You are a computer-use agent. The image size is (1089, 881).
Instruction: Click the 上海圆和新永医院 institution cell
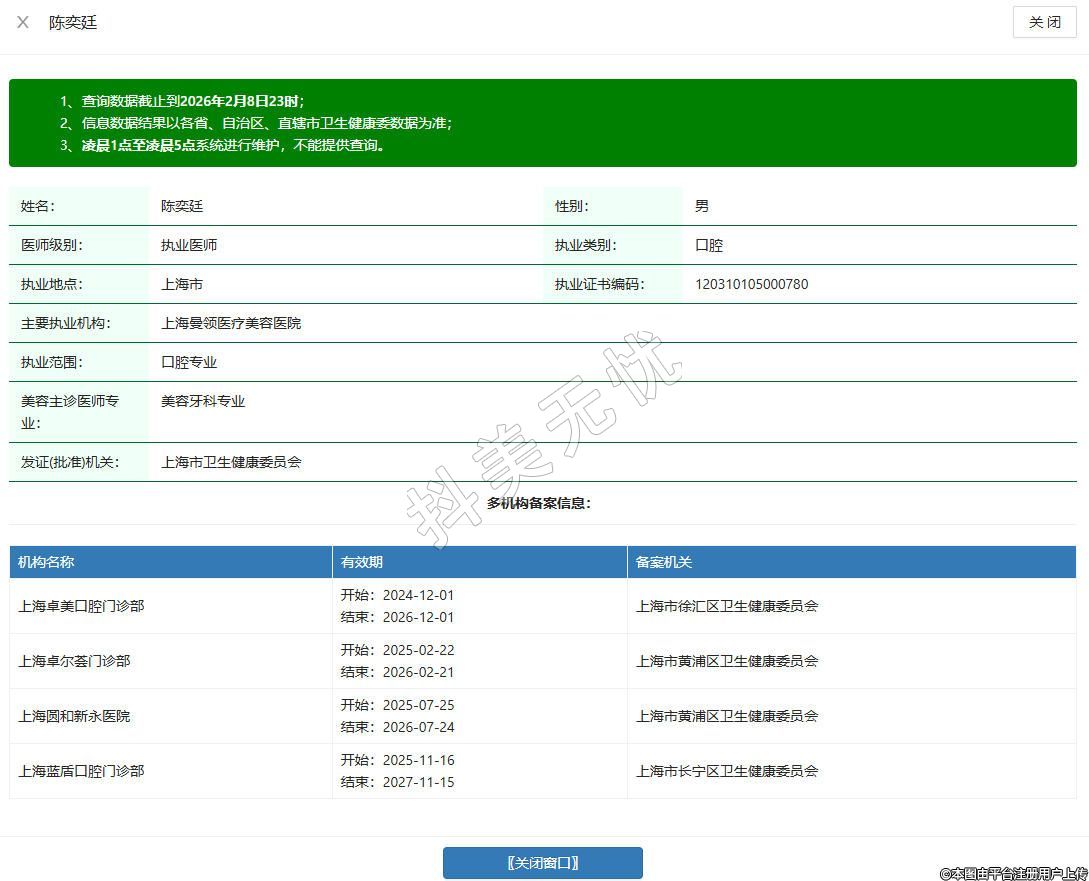coord(75,716)
